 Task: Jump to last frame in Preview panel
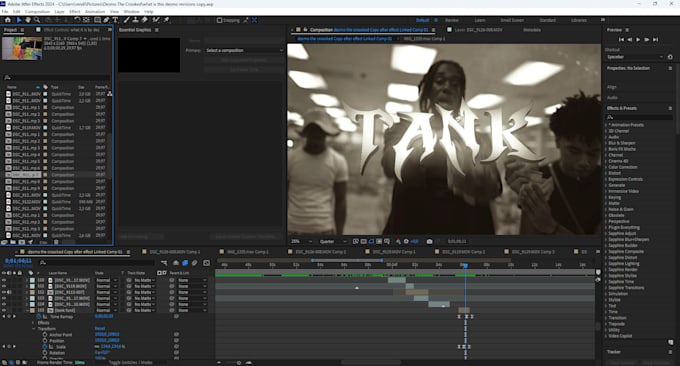click(656, 39)
